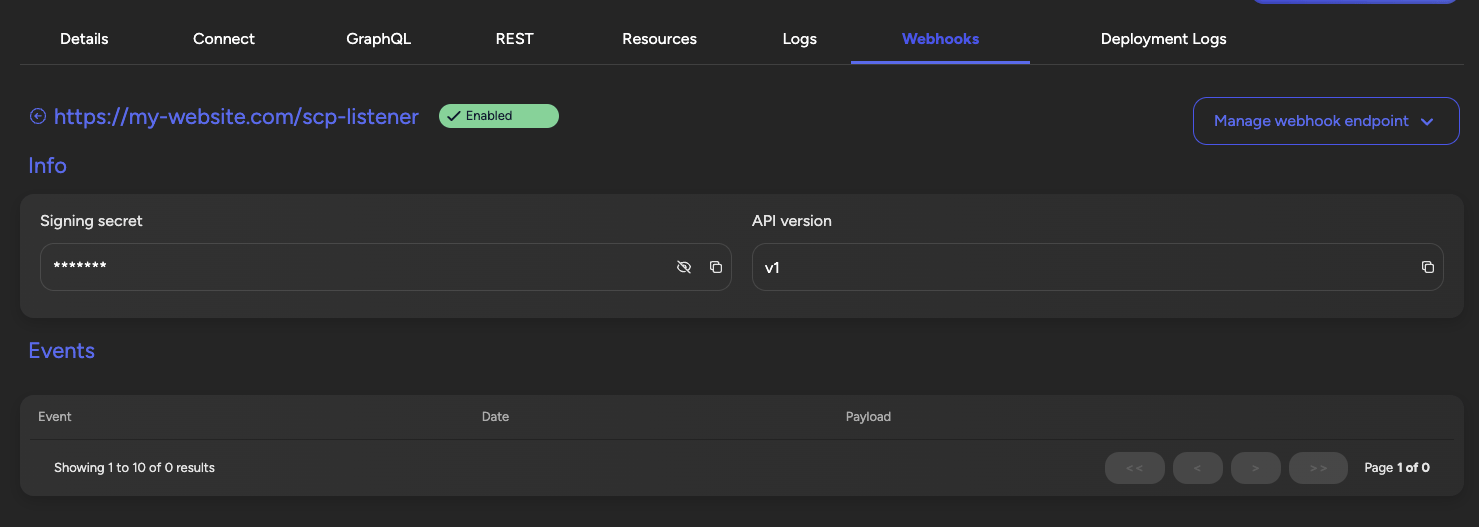Copy the API version value

pyautogui.click(x=1428, y=267)
